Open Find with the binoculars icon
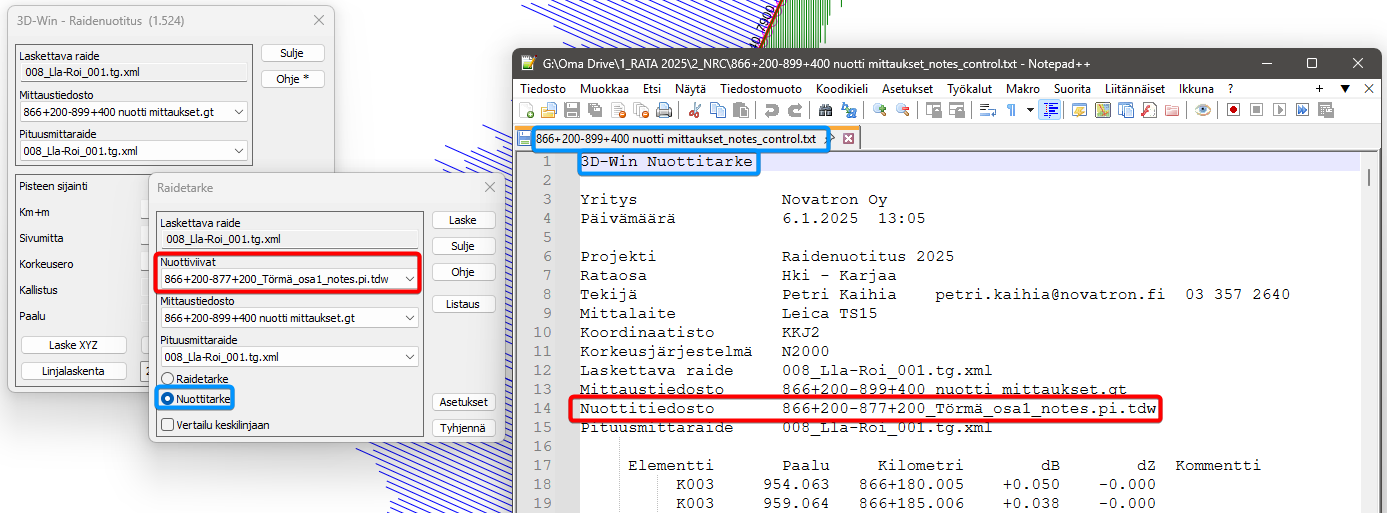This screenshot has width=1387, height=513. [826, 110]
